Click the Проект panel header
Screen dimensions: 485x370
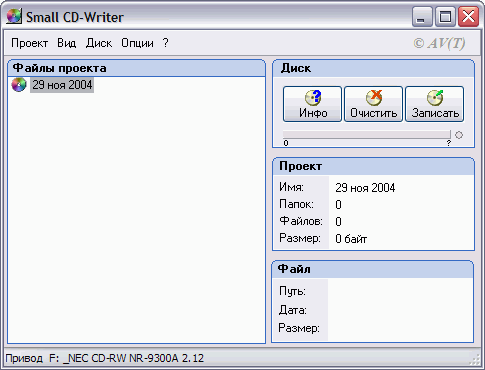click(373, 166)
